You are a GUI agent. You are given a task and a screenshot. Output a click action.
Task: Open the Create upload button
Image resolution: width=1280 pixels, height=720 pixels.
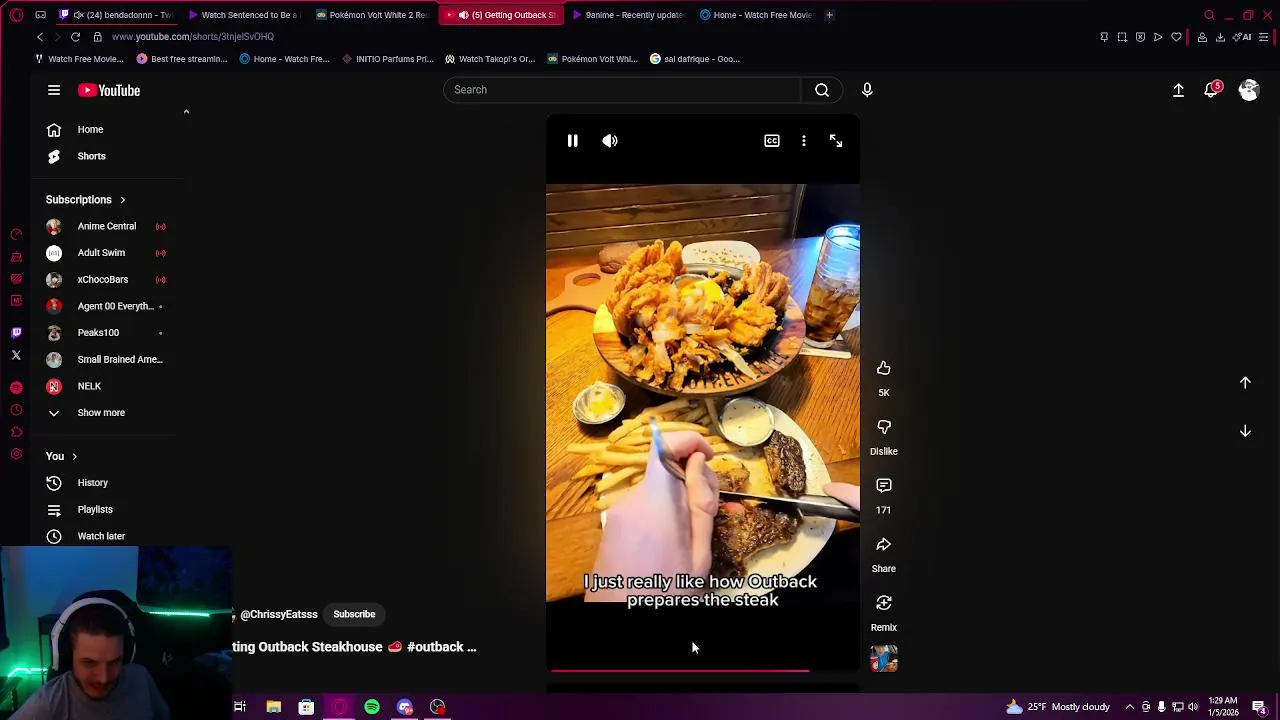pos(1178,90)
